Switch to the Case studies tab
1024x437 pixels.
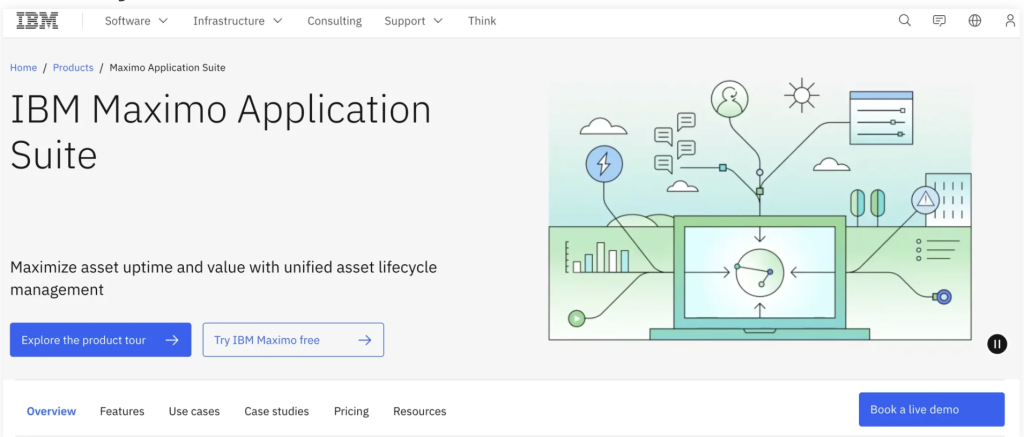tap(277, 412)
